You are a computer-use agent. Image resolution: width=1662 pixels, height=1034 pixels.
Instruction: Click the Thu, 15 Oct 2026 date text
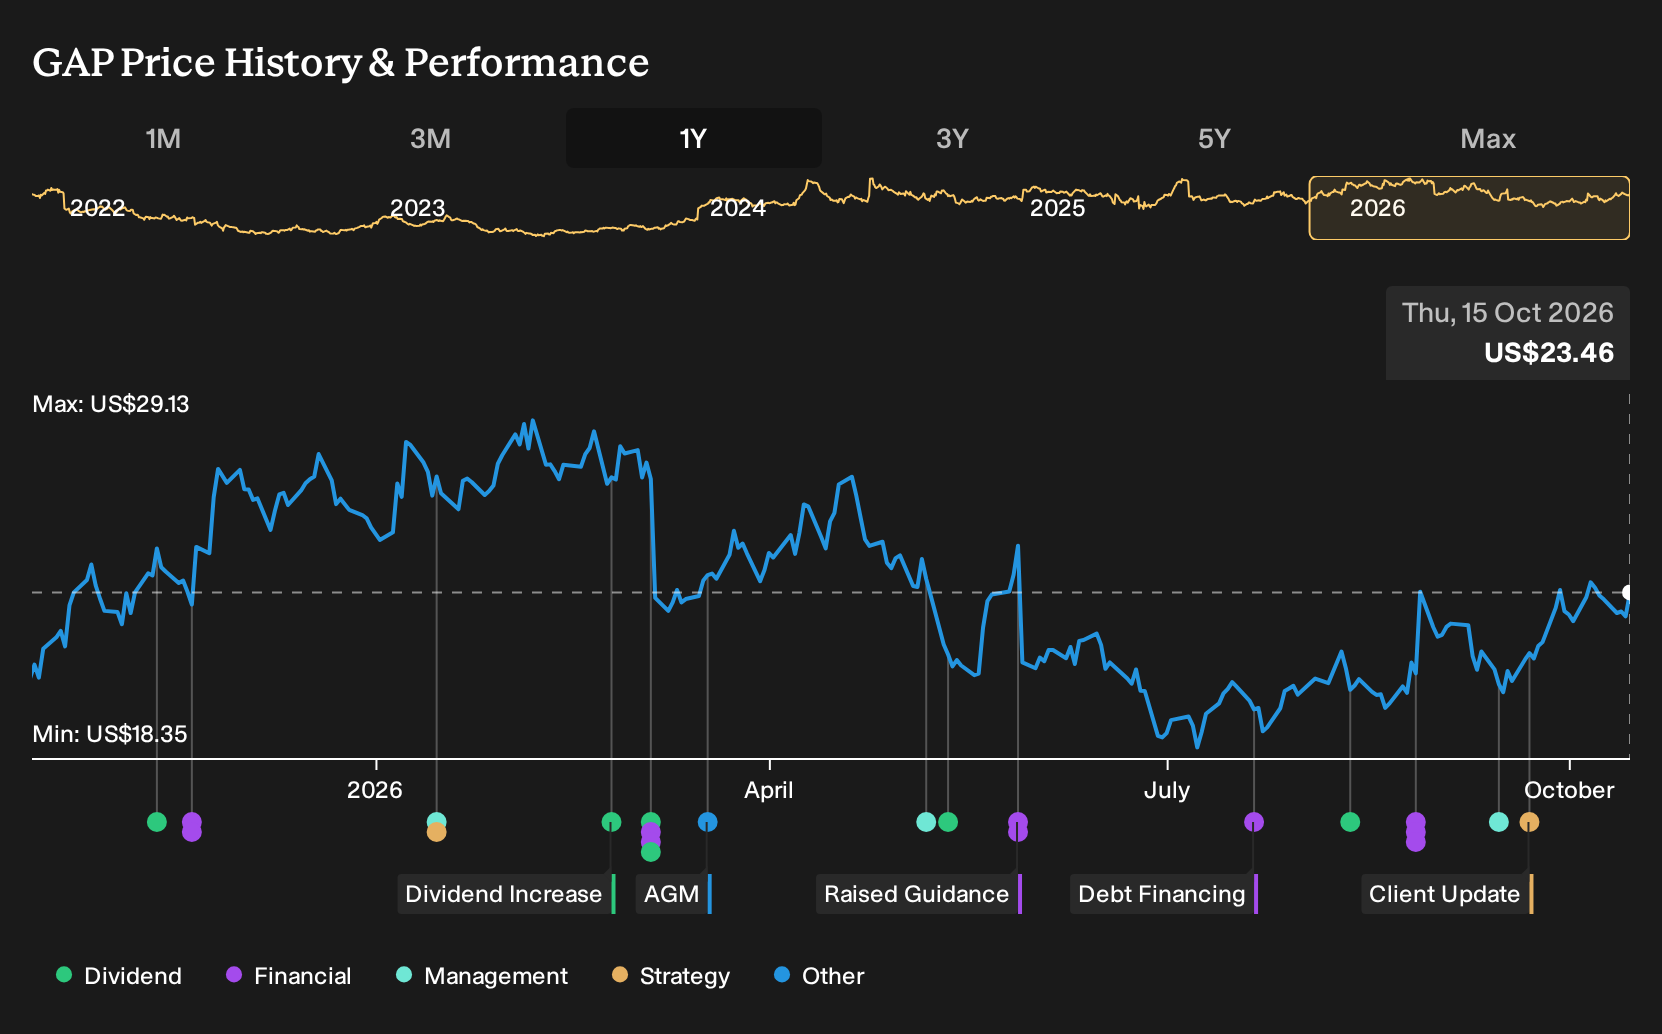tap(1508, 313)
